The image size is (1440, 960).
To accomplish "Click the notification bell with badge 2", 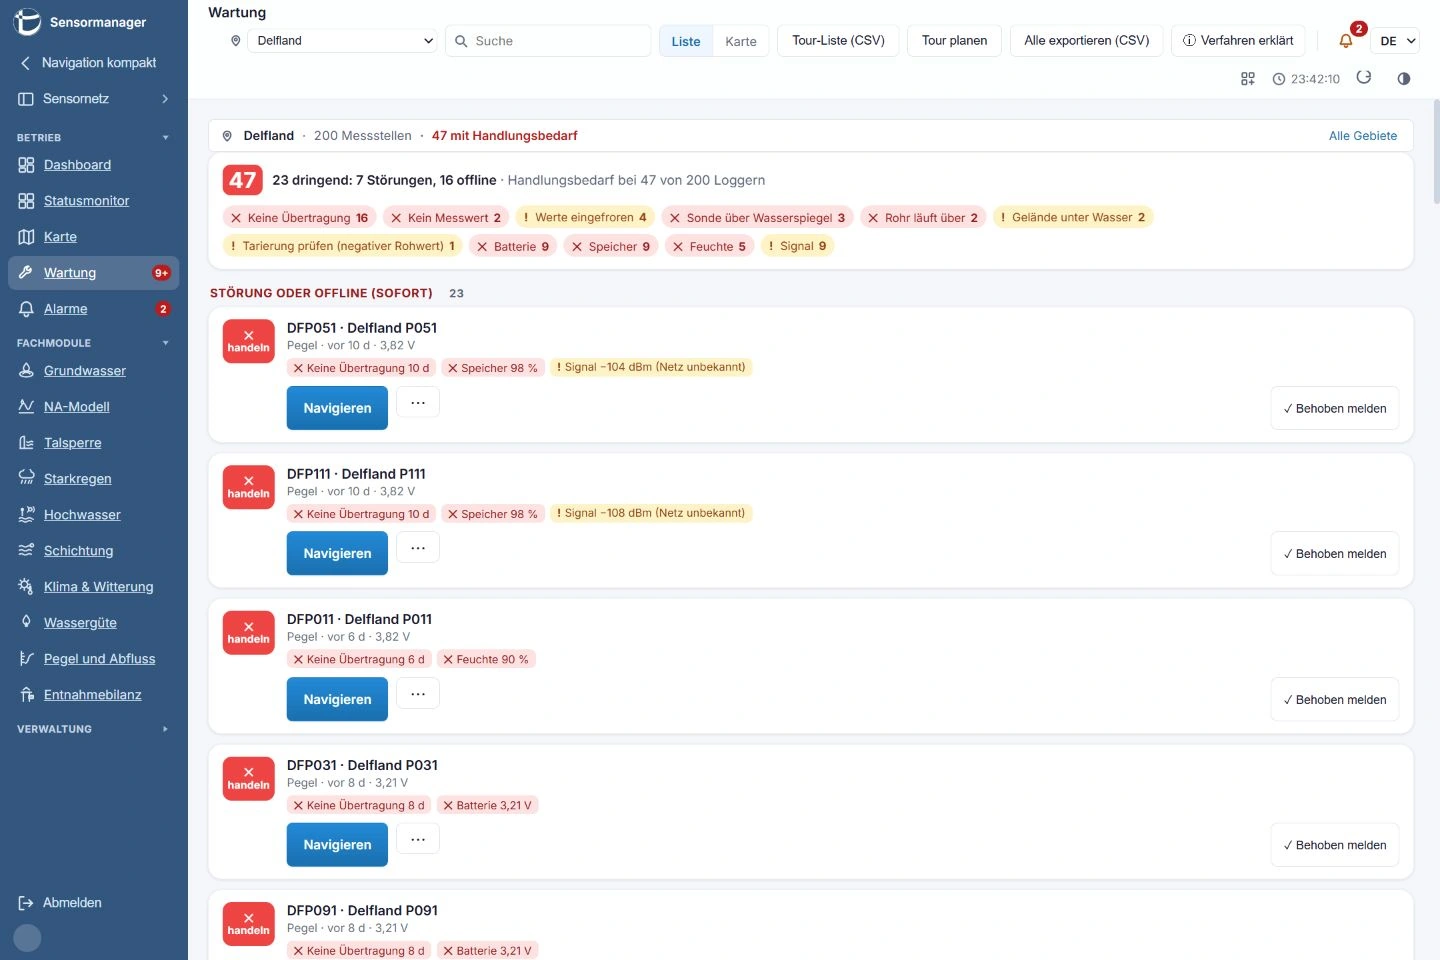I will click(x=1346, y=41).
